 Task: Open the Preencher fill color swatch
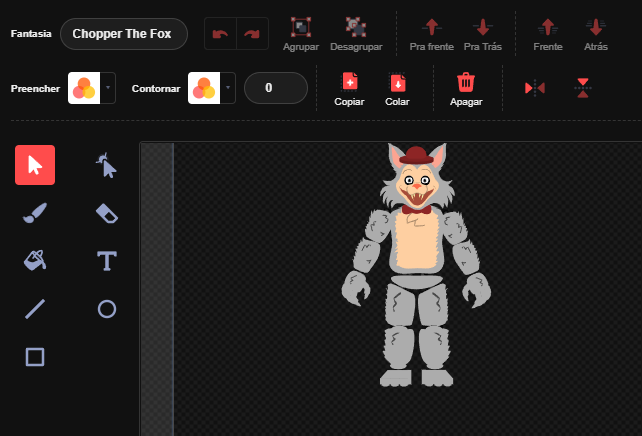tap(84, 88)
